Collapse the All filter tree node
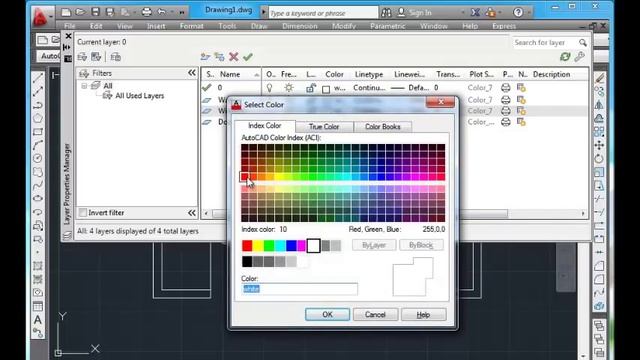640x360 pixels. [x=84, y=86]
